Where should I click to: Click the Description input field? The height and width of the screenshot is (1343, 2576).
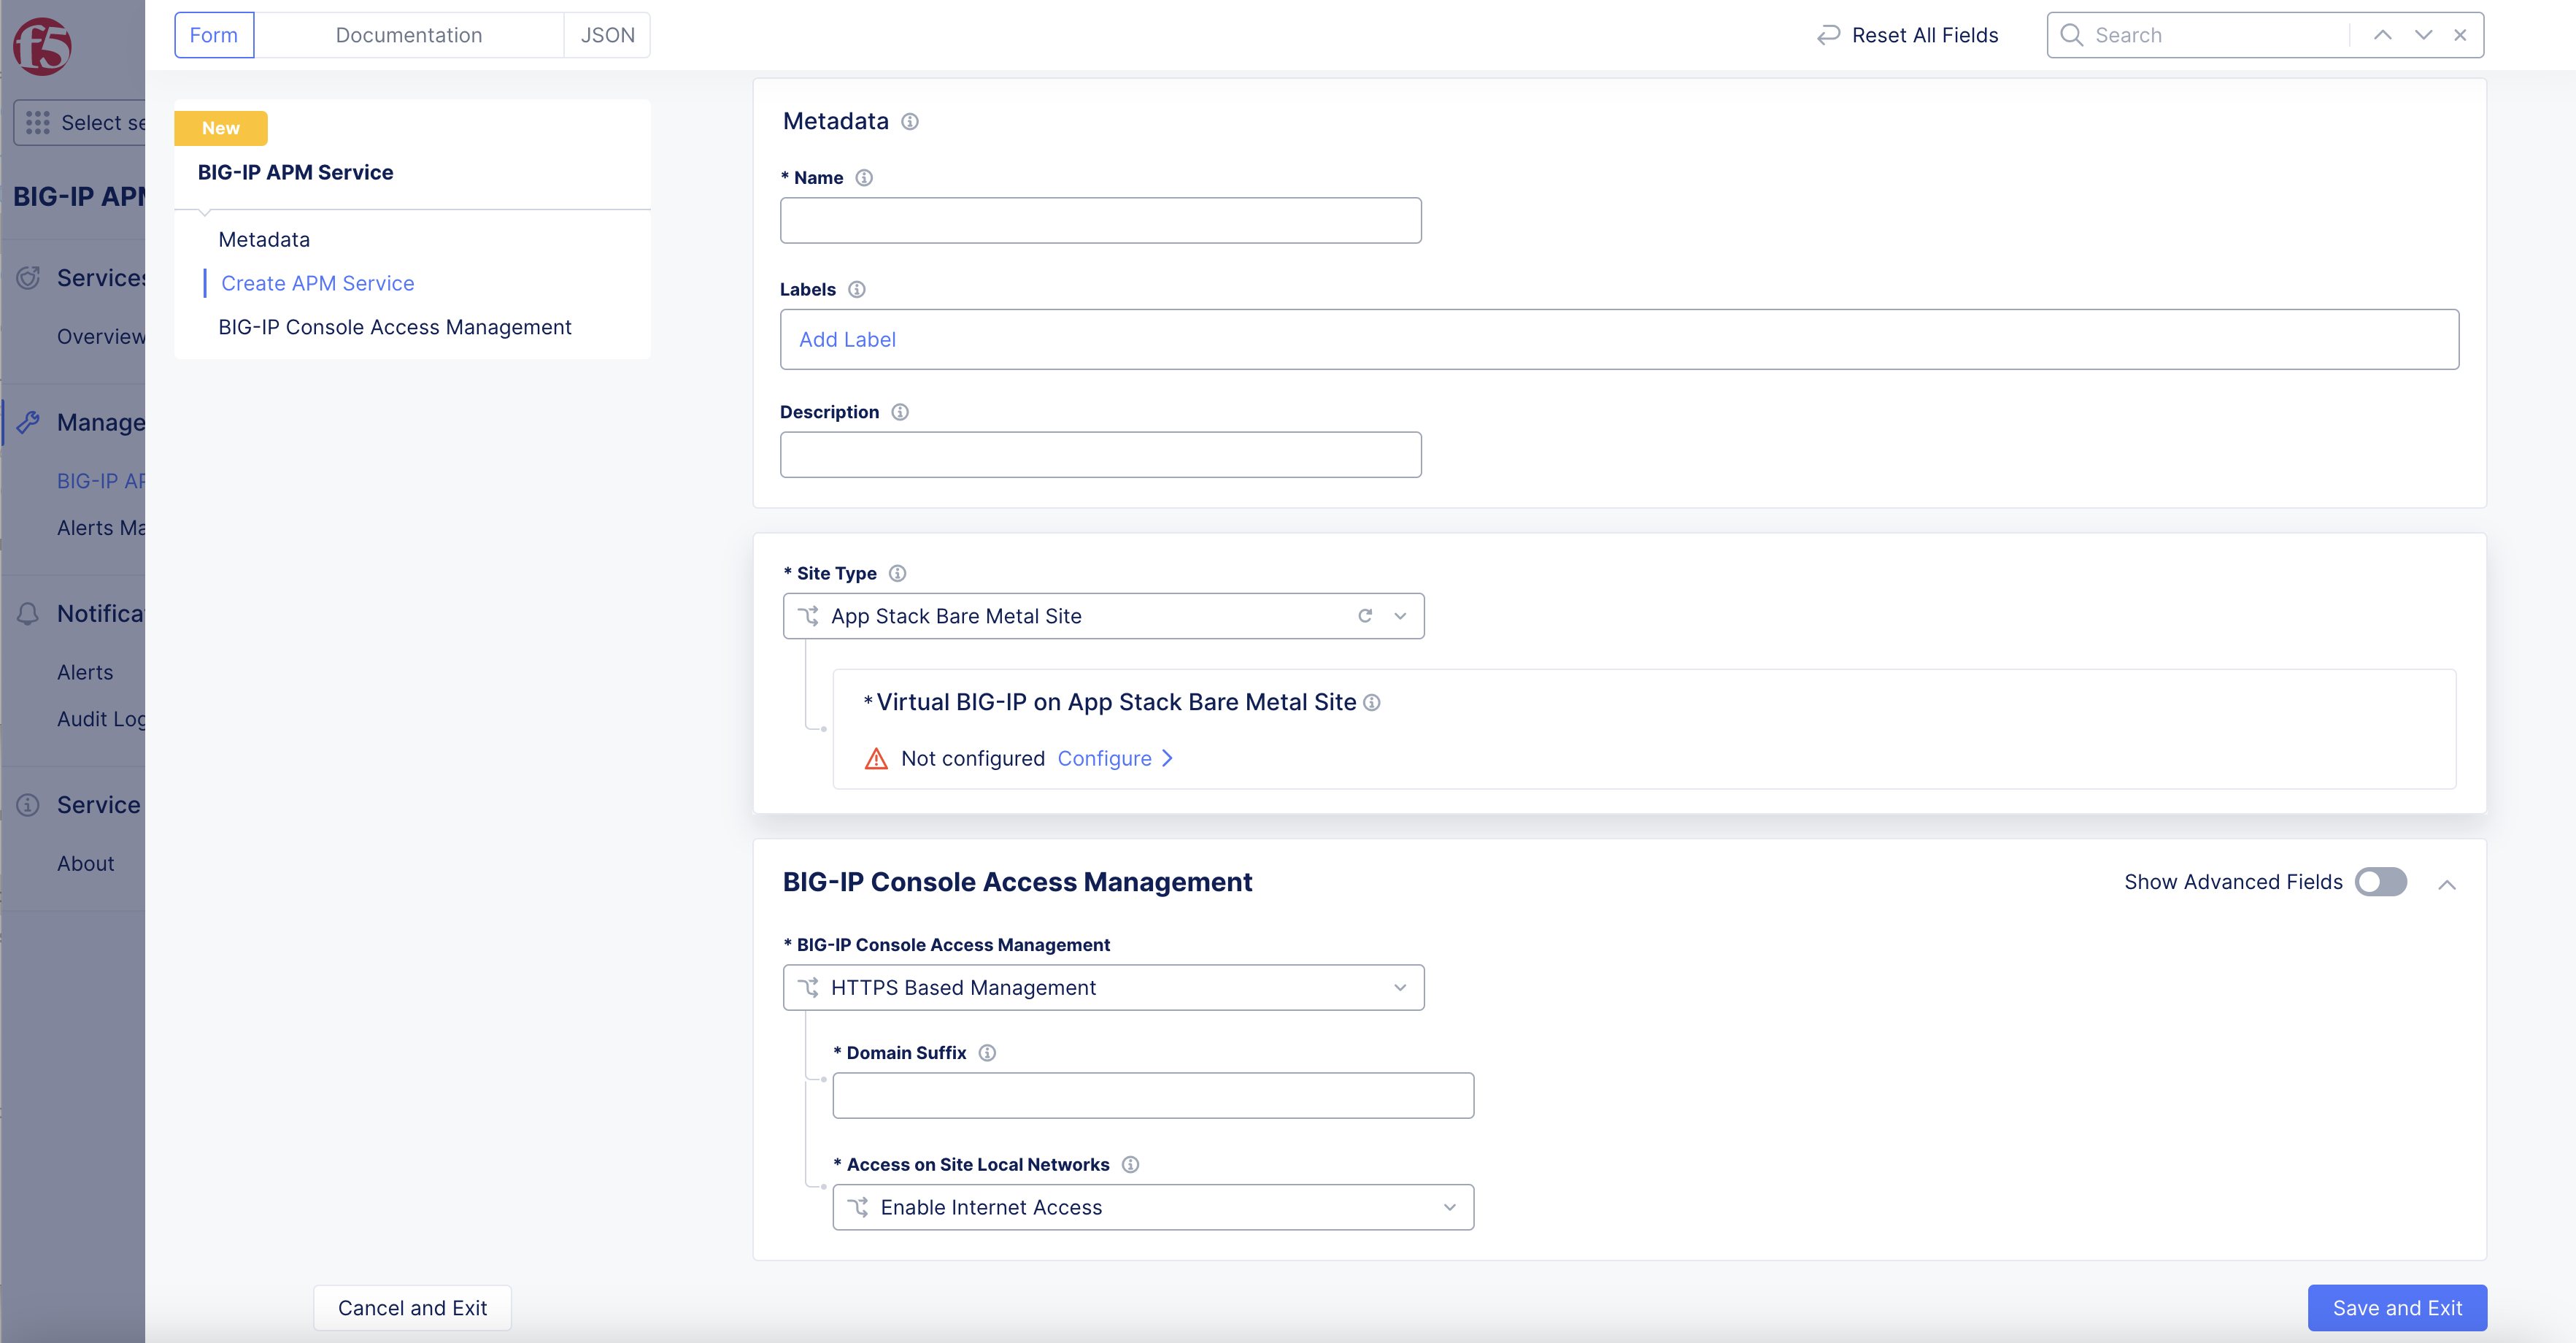(1100, 455)
